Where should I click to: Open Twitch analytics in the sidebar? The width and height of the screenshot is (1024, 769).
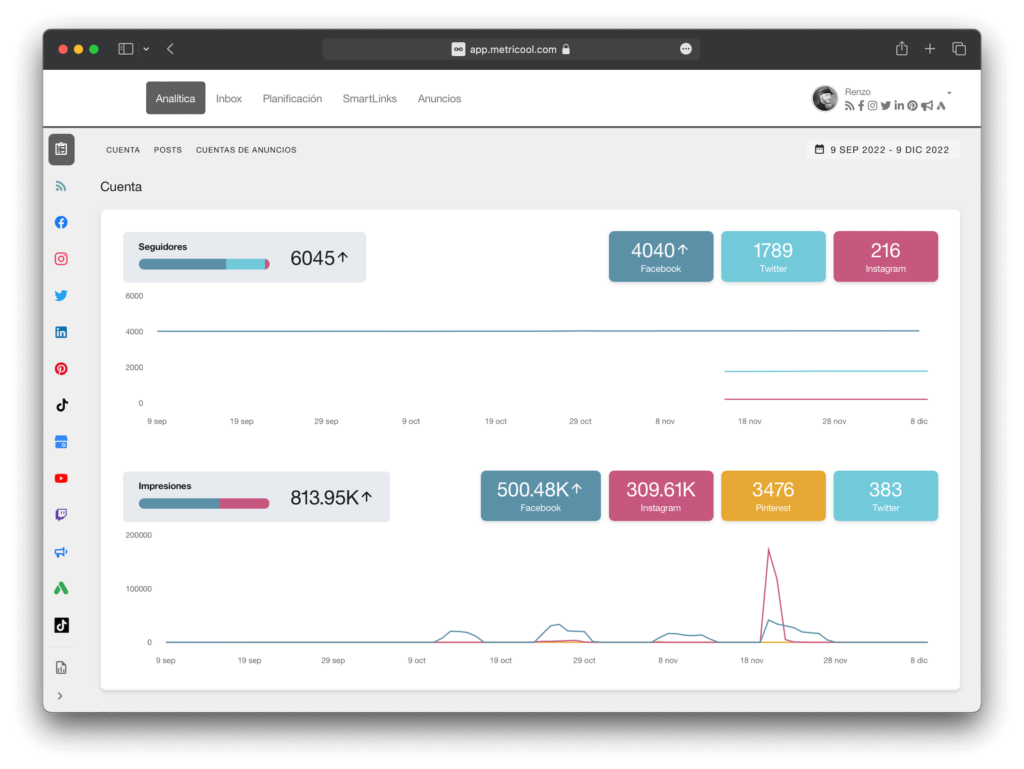point(61,515)
